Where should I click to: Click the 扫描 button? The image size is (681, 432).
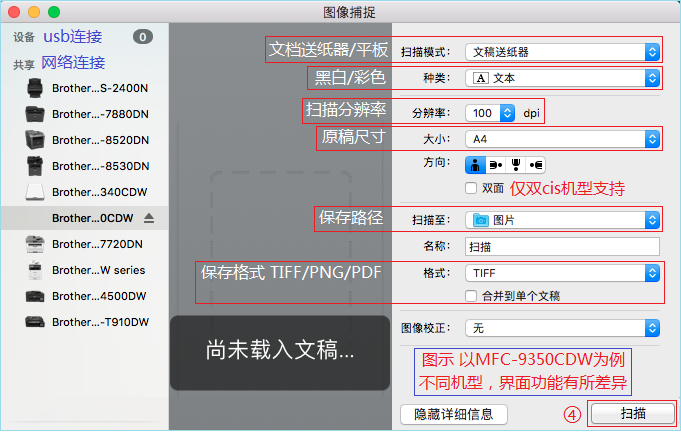point(633,413)
